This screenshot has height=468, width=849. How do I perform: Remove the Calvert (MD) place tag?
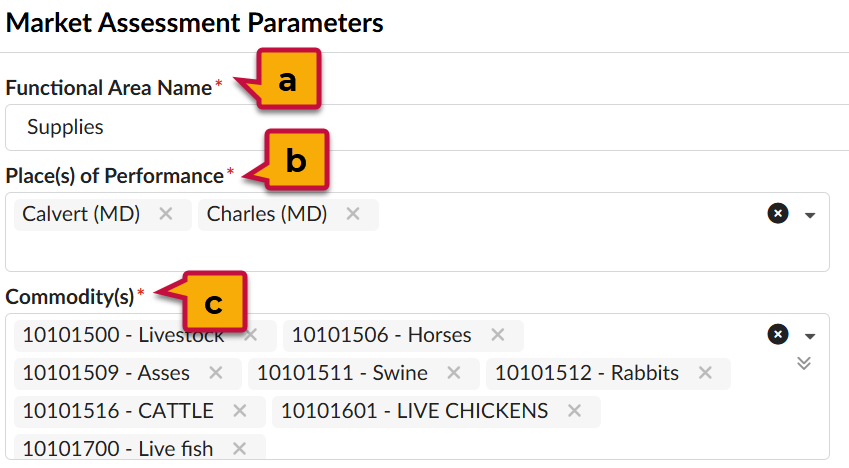(166, 214)
